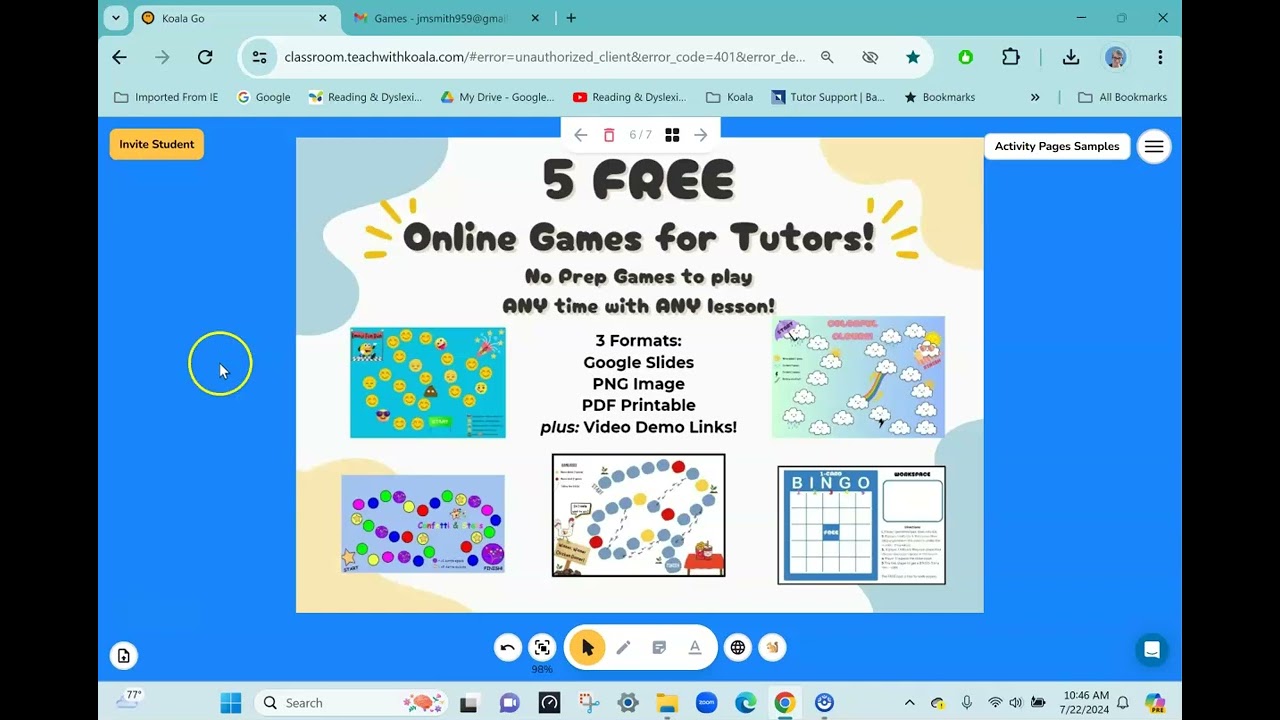Viewport: 1280px width, 720px height.
Task: Click the address bar URL
Action: 545,57
